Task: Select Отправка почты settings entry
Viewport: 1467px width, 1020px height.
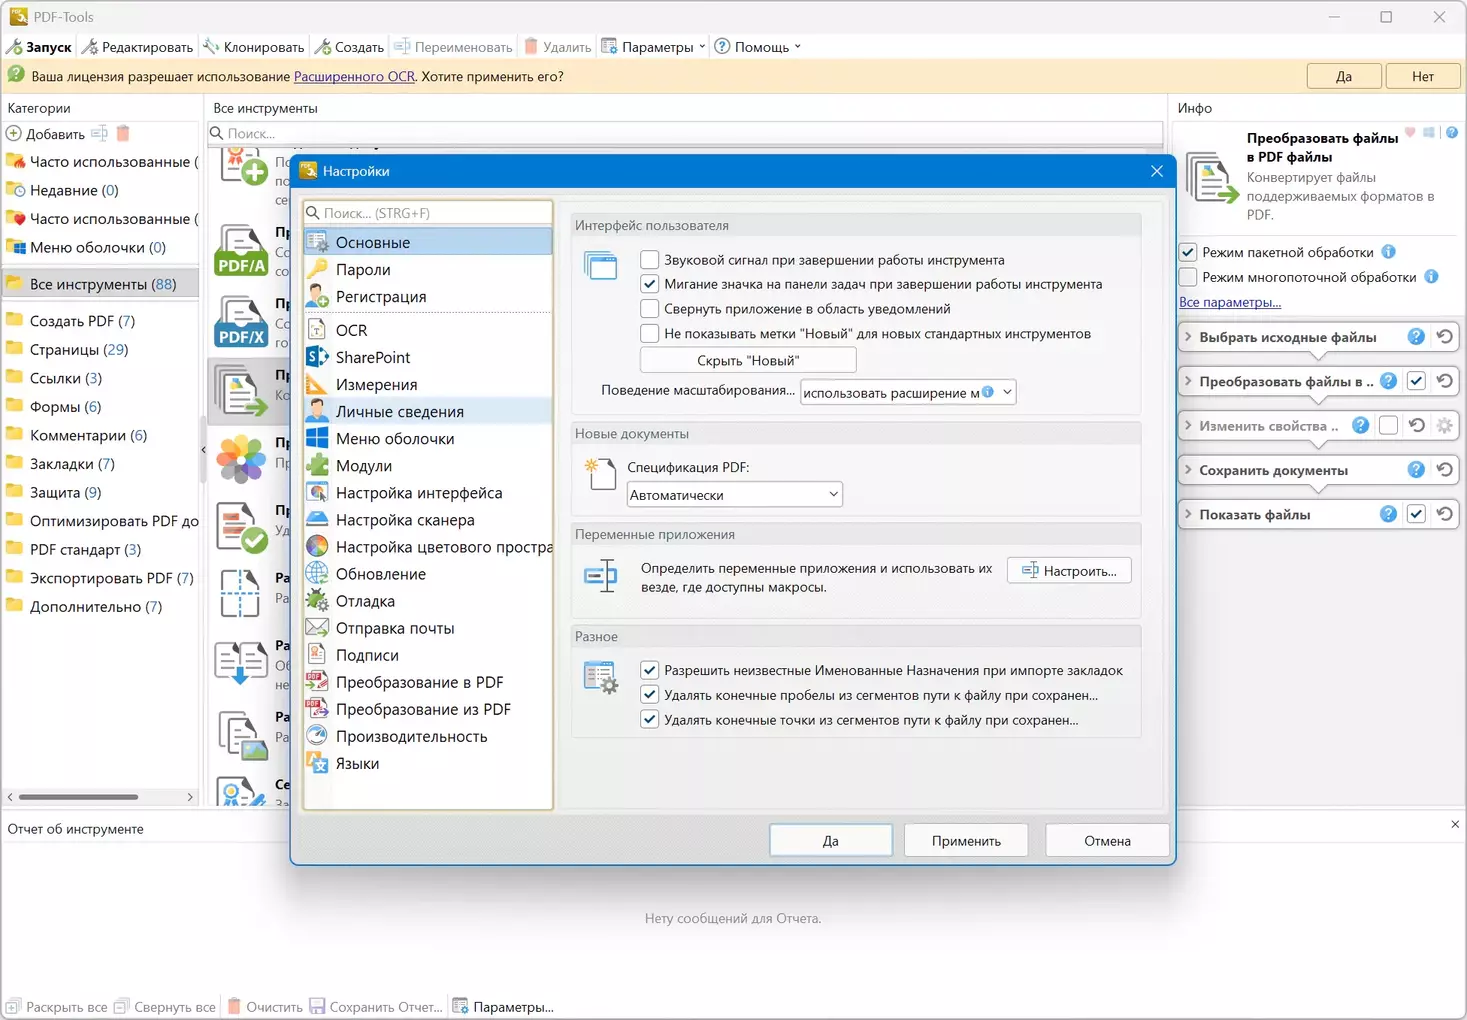Action: coord(394,628)
